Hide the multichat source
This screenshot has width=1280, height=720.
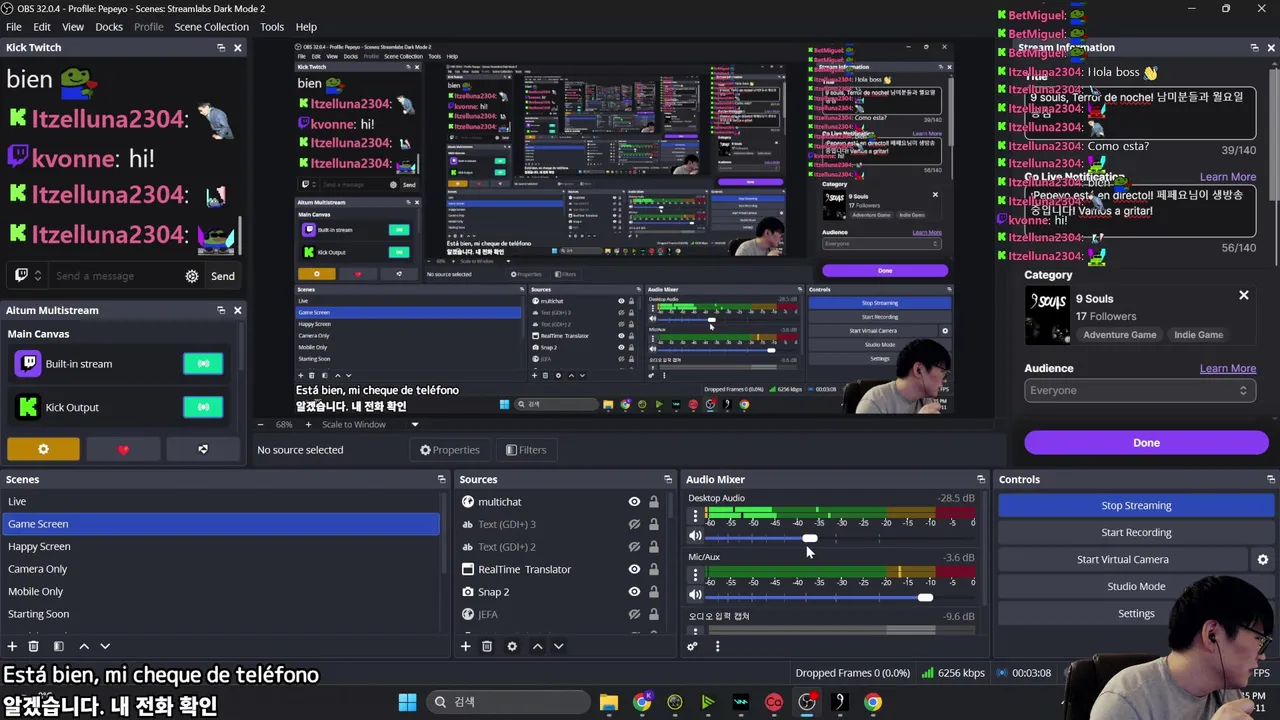point(634,502)
